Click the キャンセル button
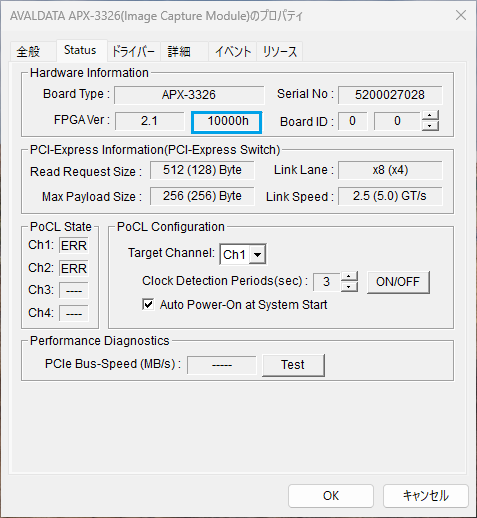The width and height of the screenshot is (477, 518). 426,496
